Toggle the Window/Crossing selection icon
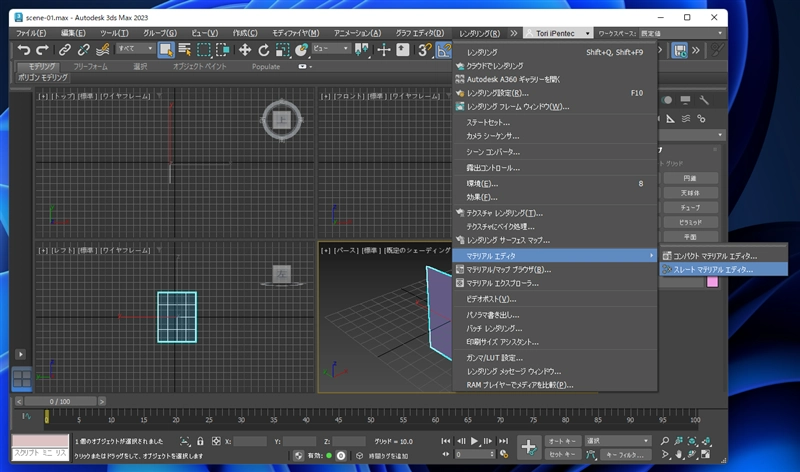This screenshot has height=472, width=800. coord(222,49)
